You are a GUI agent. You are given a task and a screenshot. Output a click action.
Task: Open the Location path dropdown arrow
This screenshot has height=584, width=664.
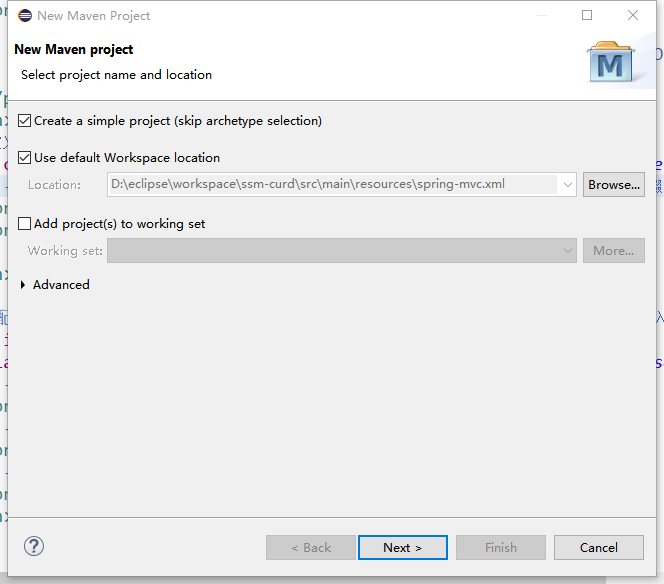568,185
